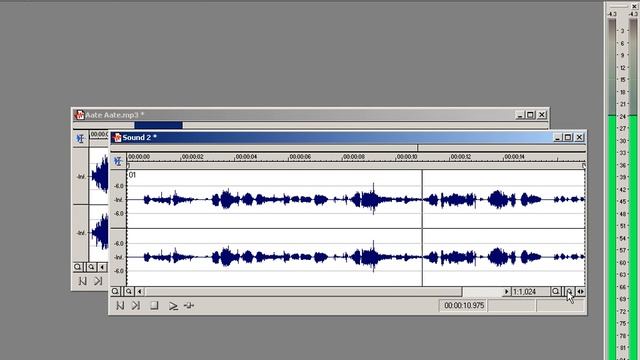Maximize the Aate Aate.mp3 window
This screenshot has width=640, height=360.
tap(530, 115)
